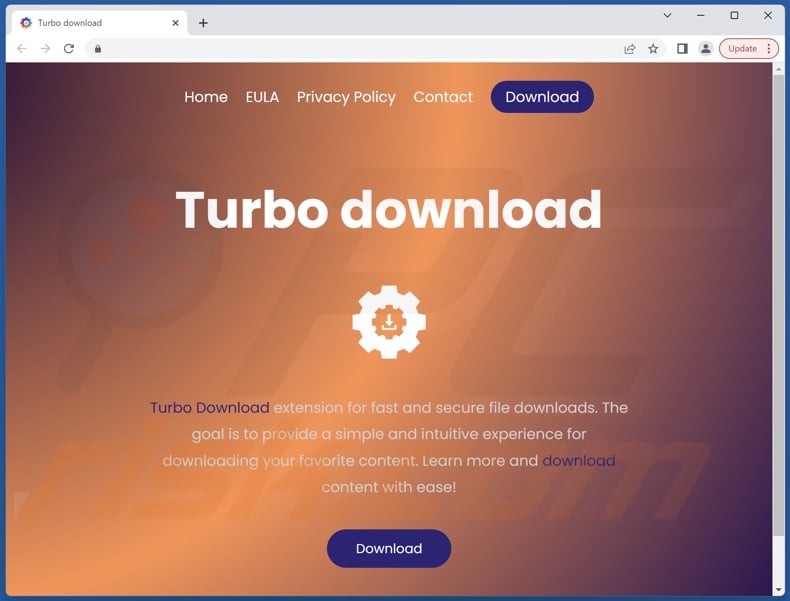Open the EULA page link
The image size is (790, 601).
coord(262,97)
